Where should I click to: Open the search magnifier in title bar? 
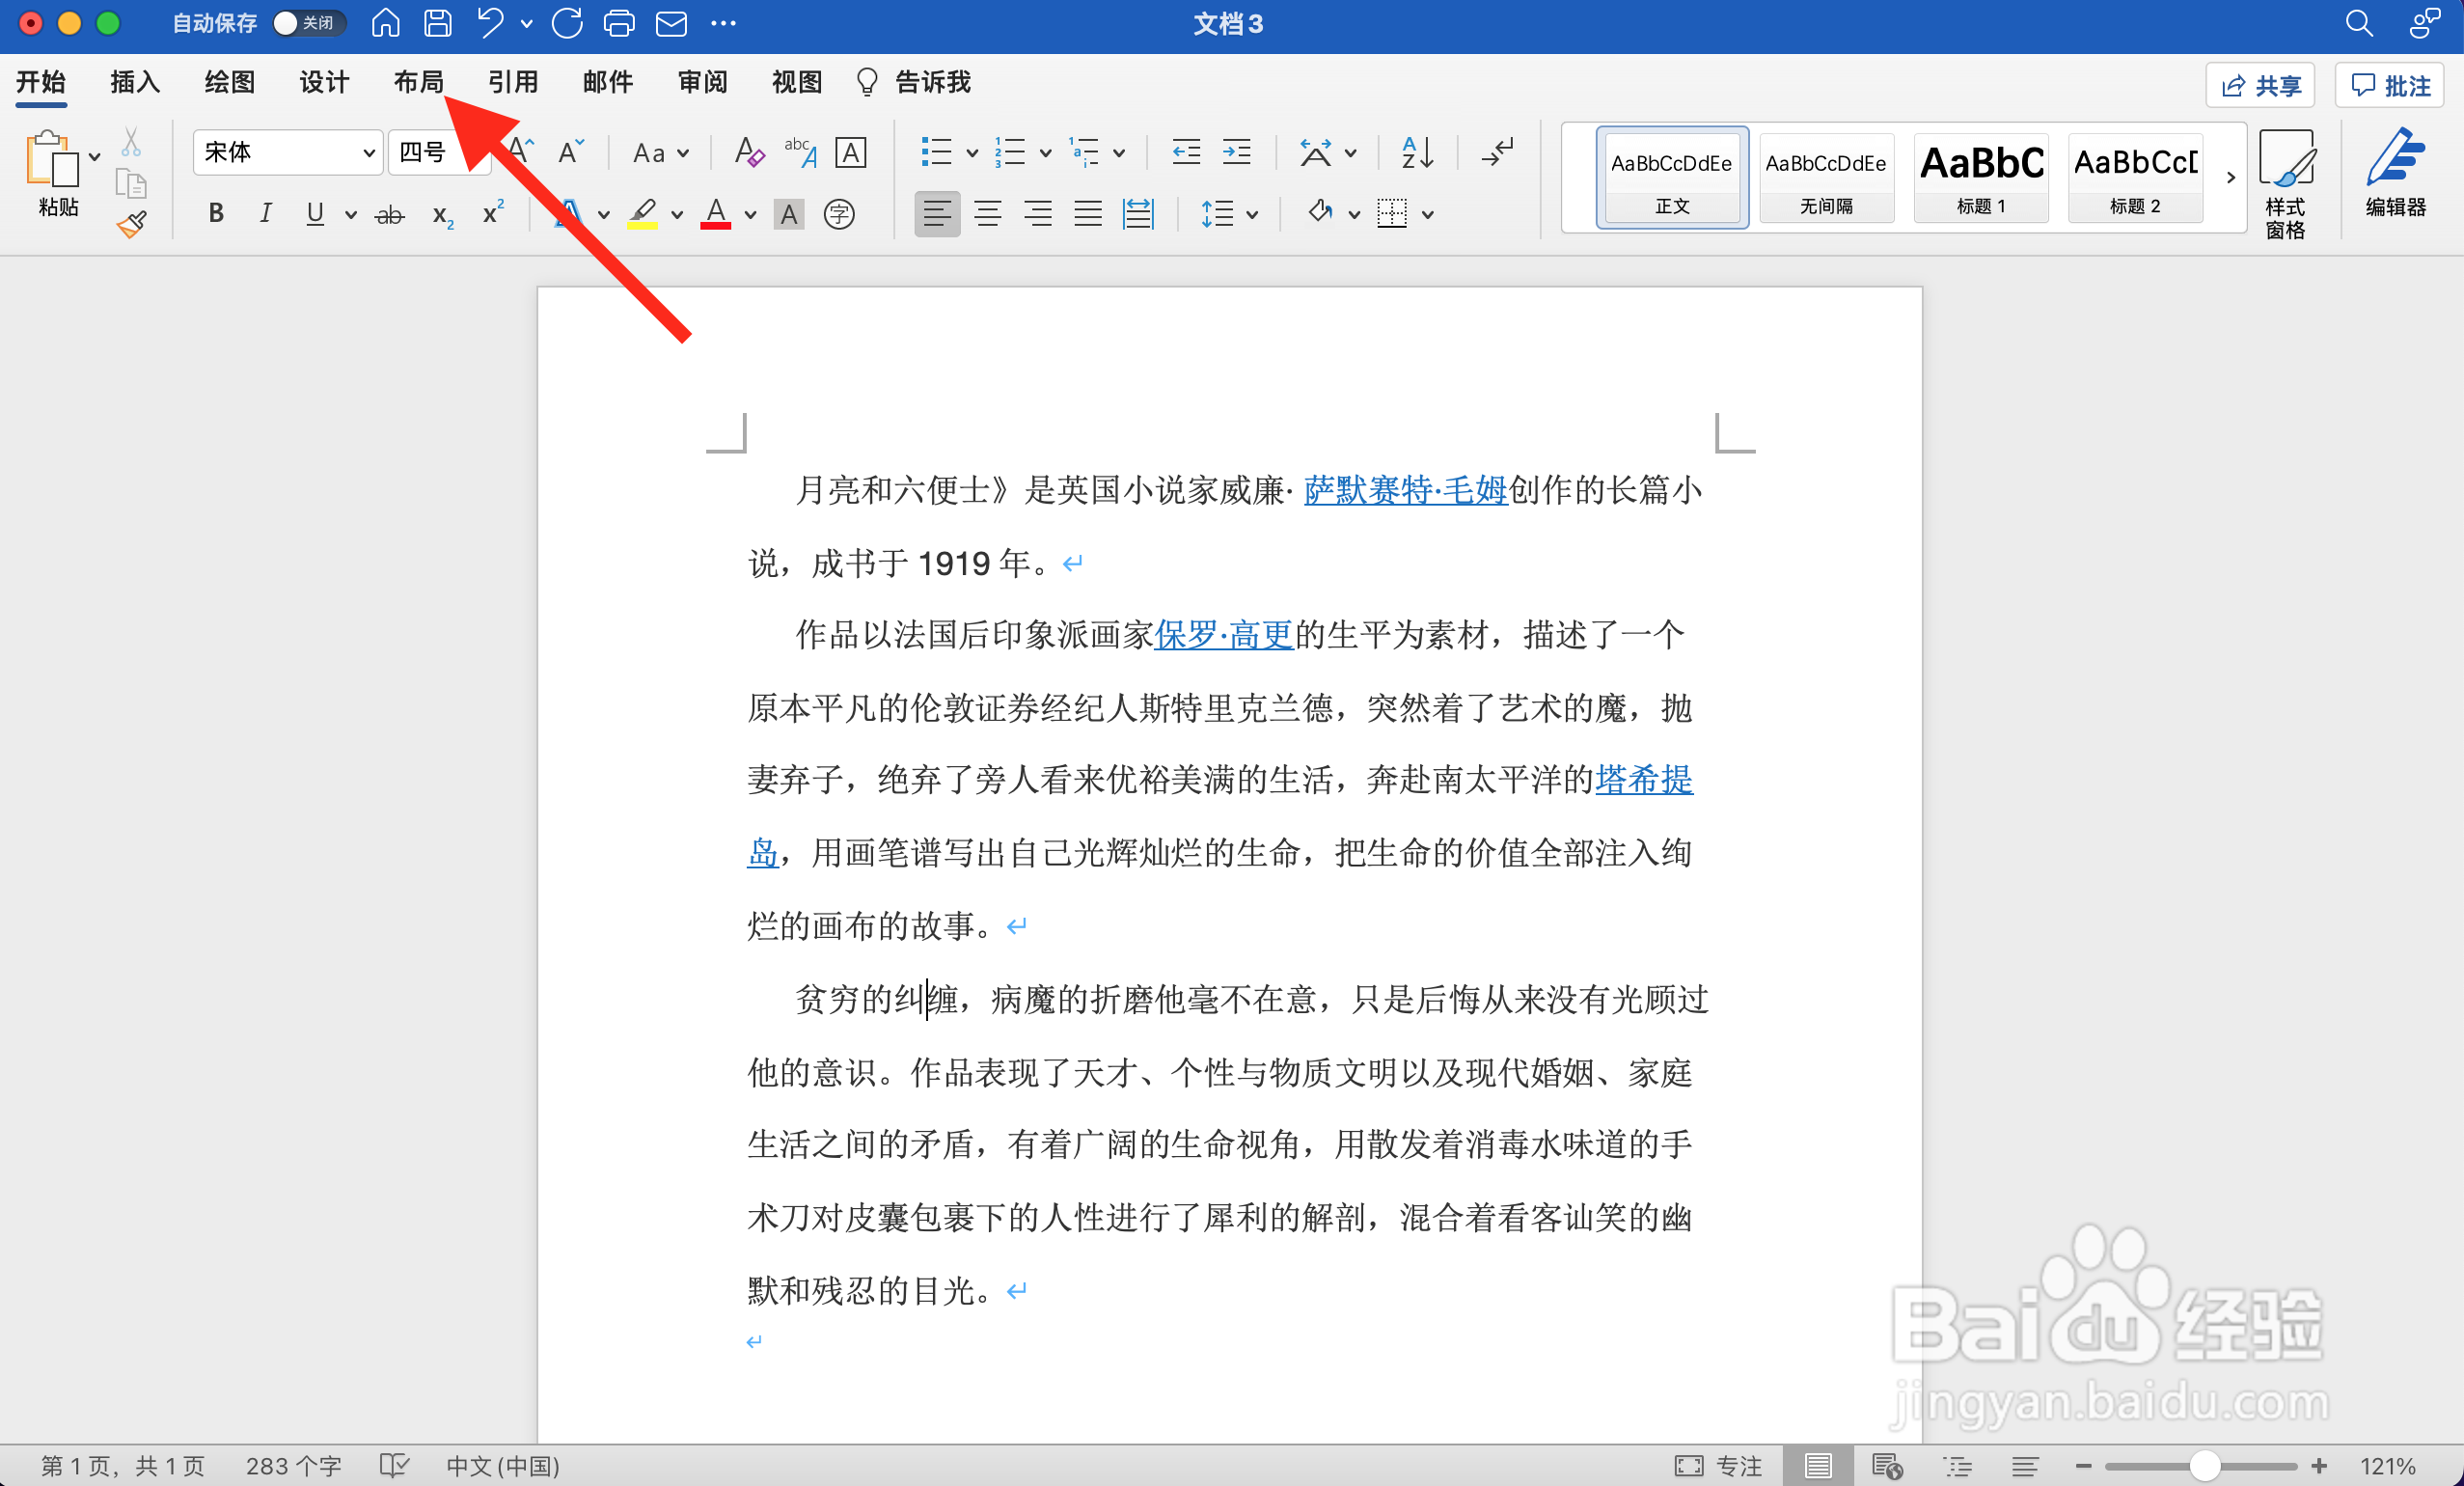2358,23
